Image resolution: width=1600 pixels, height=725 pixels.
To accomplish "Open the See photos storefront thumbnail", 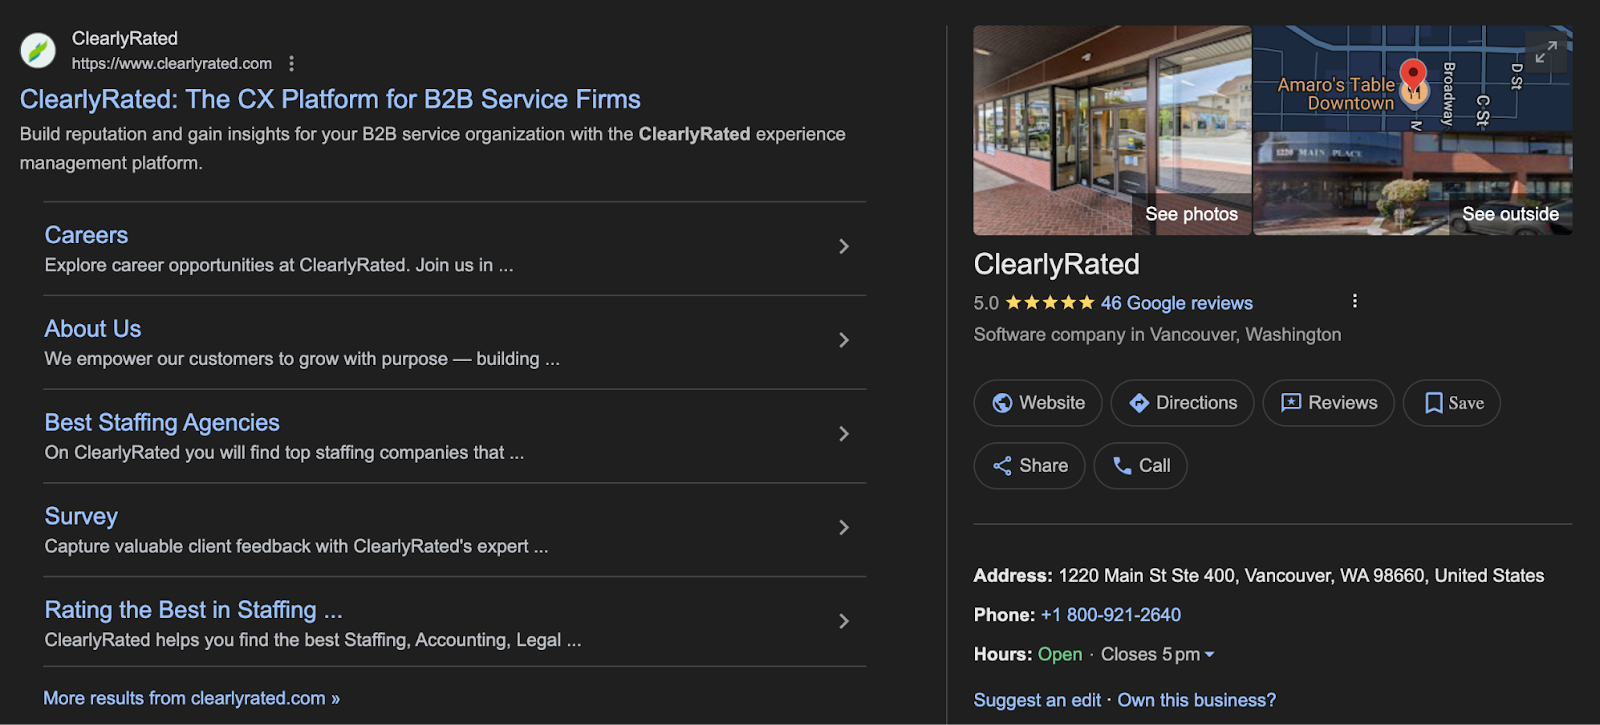I will click(x=1112, y=130).
